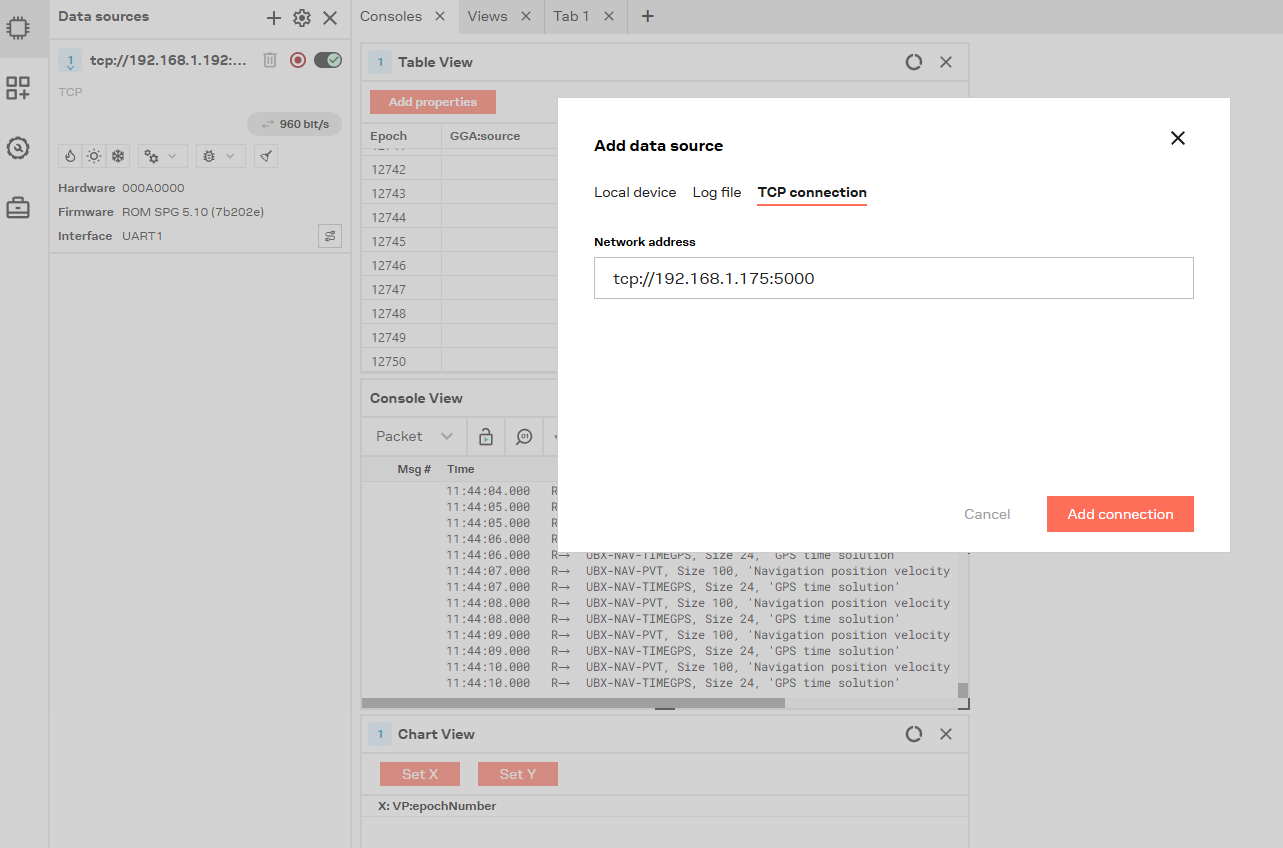Image resolution: width=1283 pixels, height=848 pixels.
Task: Click the Add connection button
Action: (x=1120, y=514)
